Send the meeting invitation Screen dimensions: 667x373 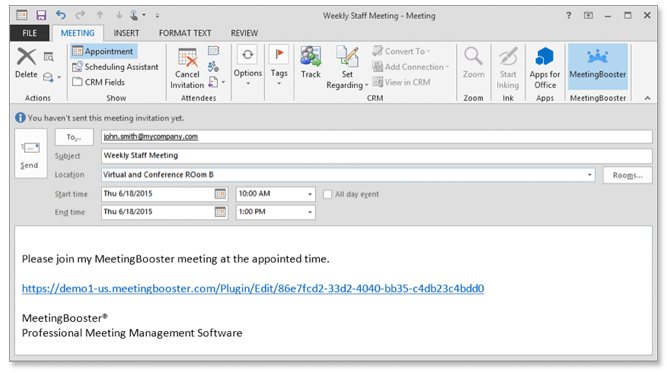tap(30, 153)
